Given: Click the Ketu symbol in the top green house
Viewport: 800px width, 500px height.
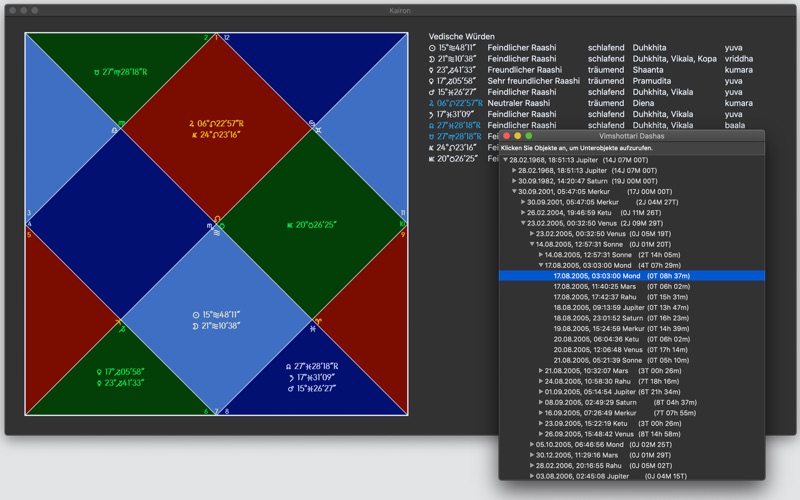Looking at the screenshot, I should (96, 72).
